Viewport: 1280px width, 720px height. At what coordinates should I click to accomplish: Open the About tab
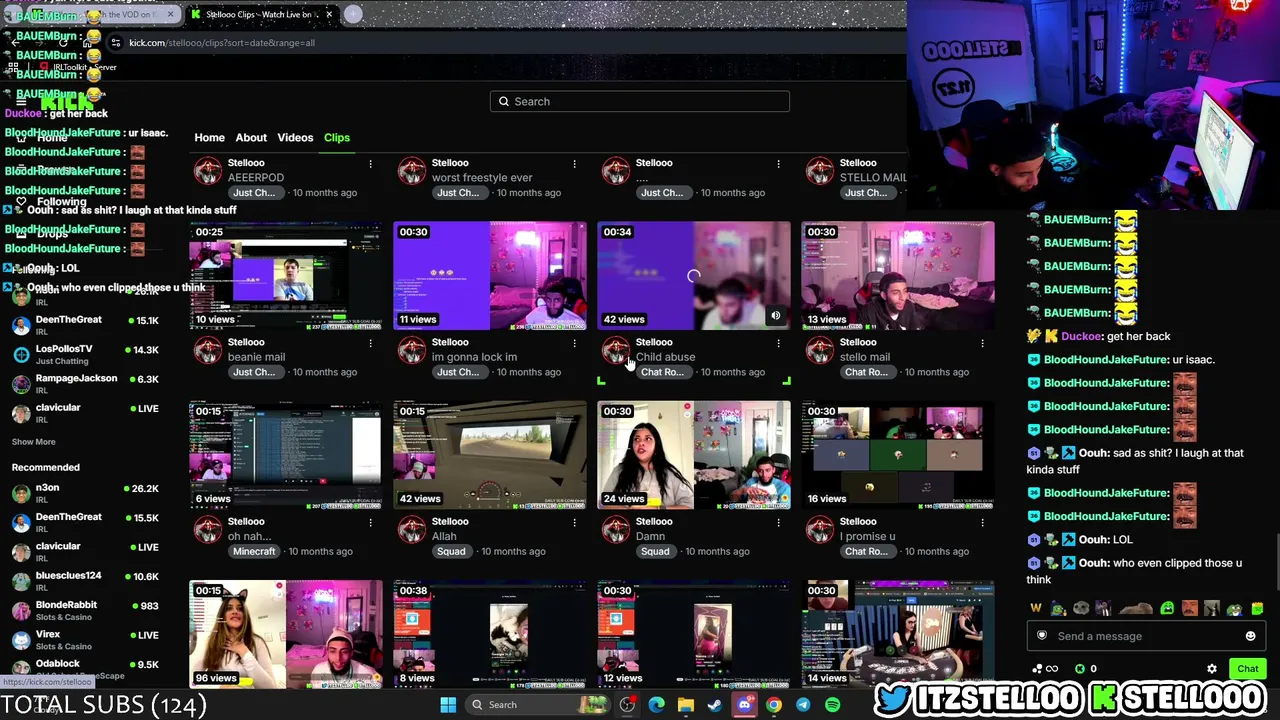click(x=251, y=137)
